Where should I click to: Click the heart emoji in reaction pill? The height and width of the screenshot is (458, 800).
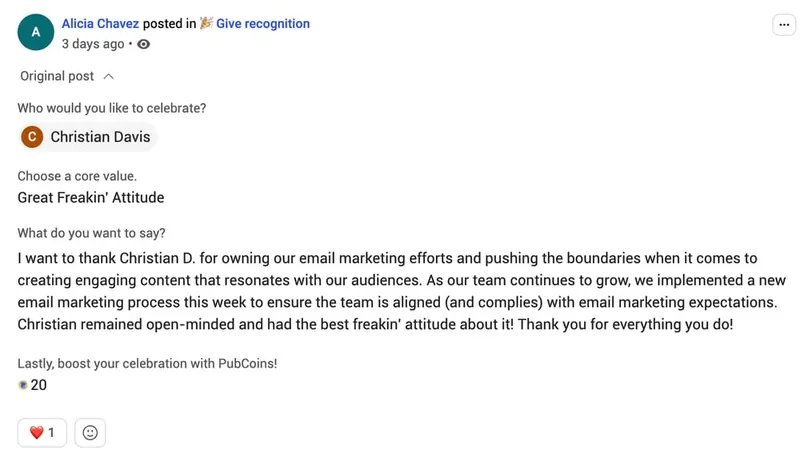pyautogui.click(x=36, y=432)
